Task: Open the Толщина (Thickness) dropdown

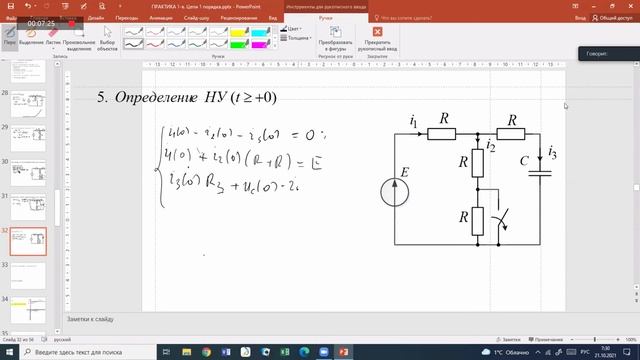Action: click(x=296, y=38)
